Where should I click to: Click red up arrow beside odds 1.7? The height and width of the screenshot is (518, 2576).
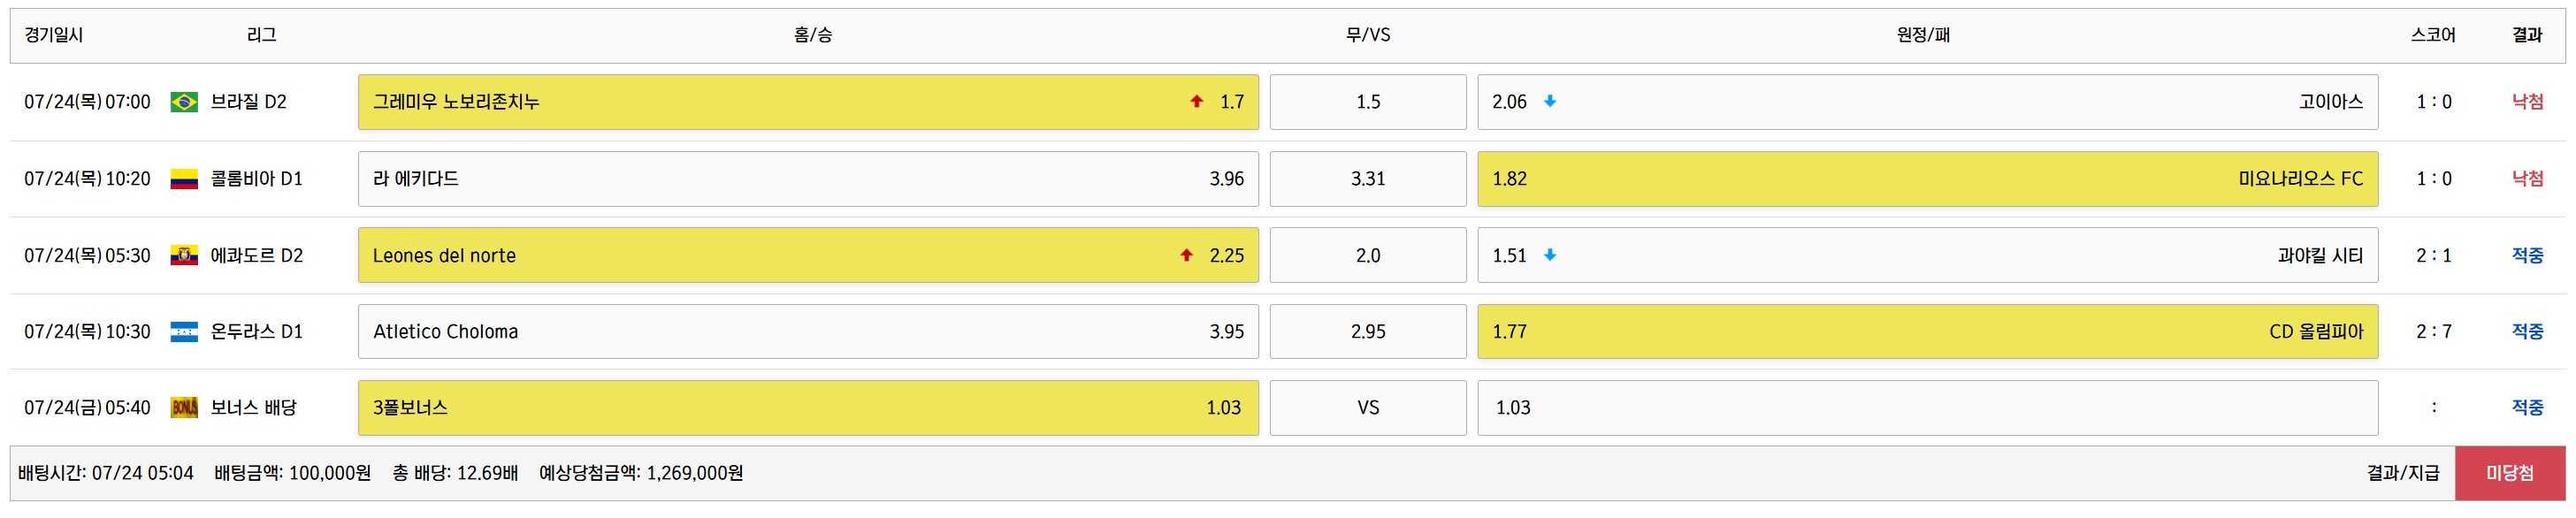(x=1196, y=101)
